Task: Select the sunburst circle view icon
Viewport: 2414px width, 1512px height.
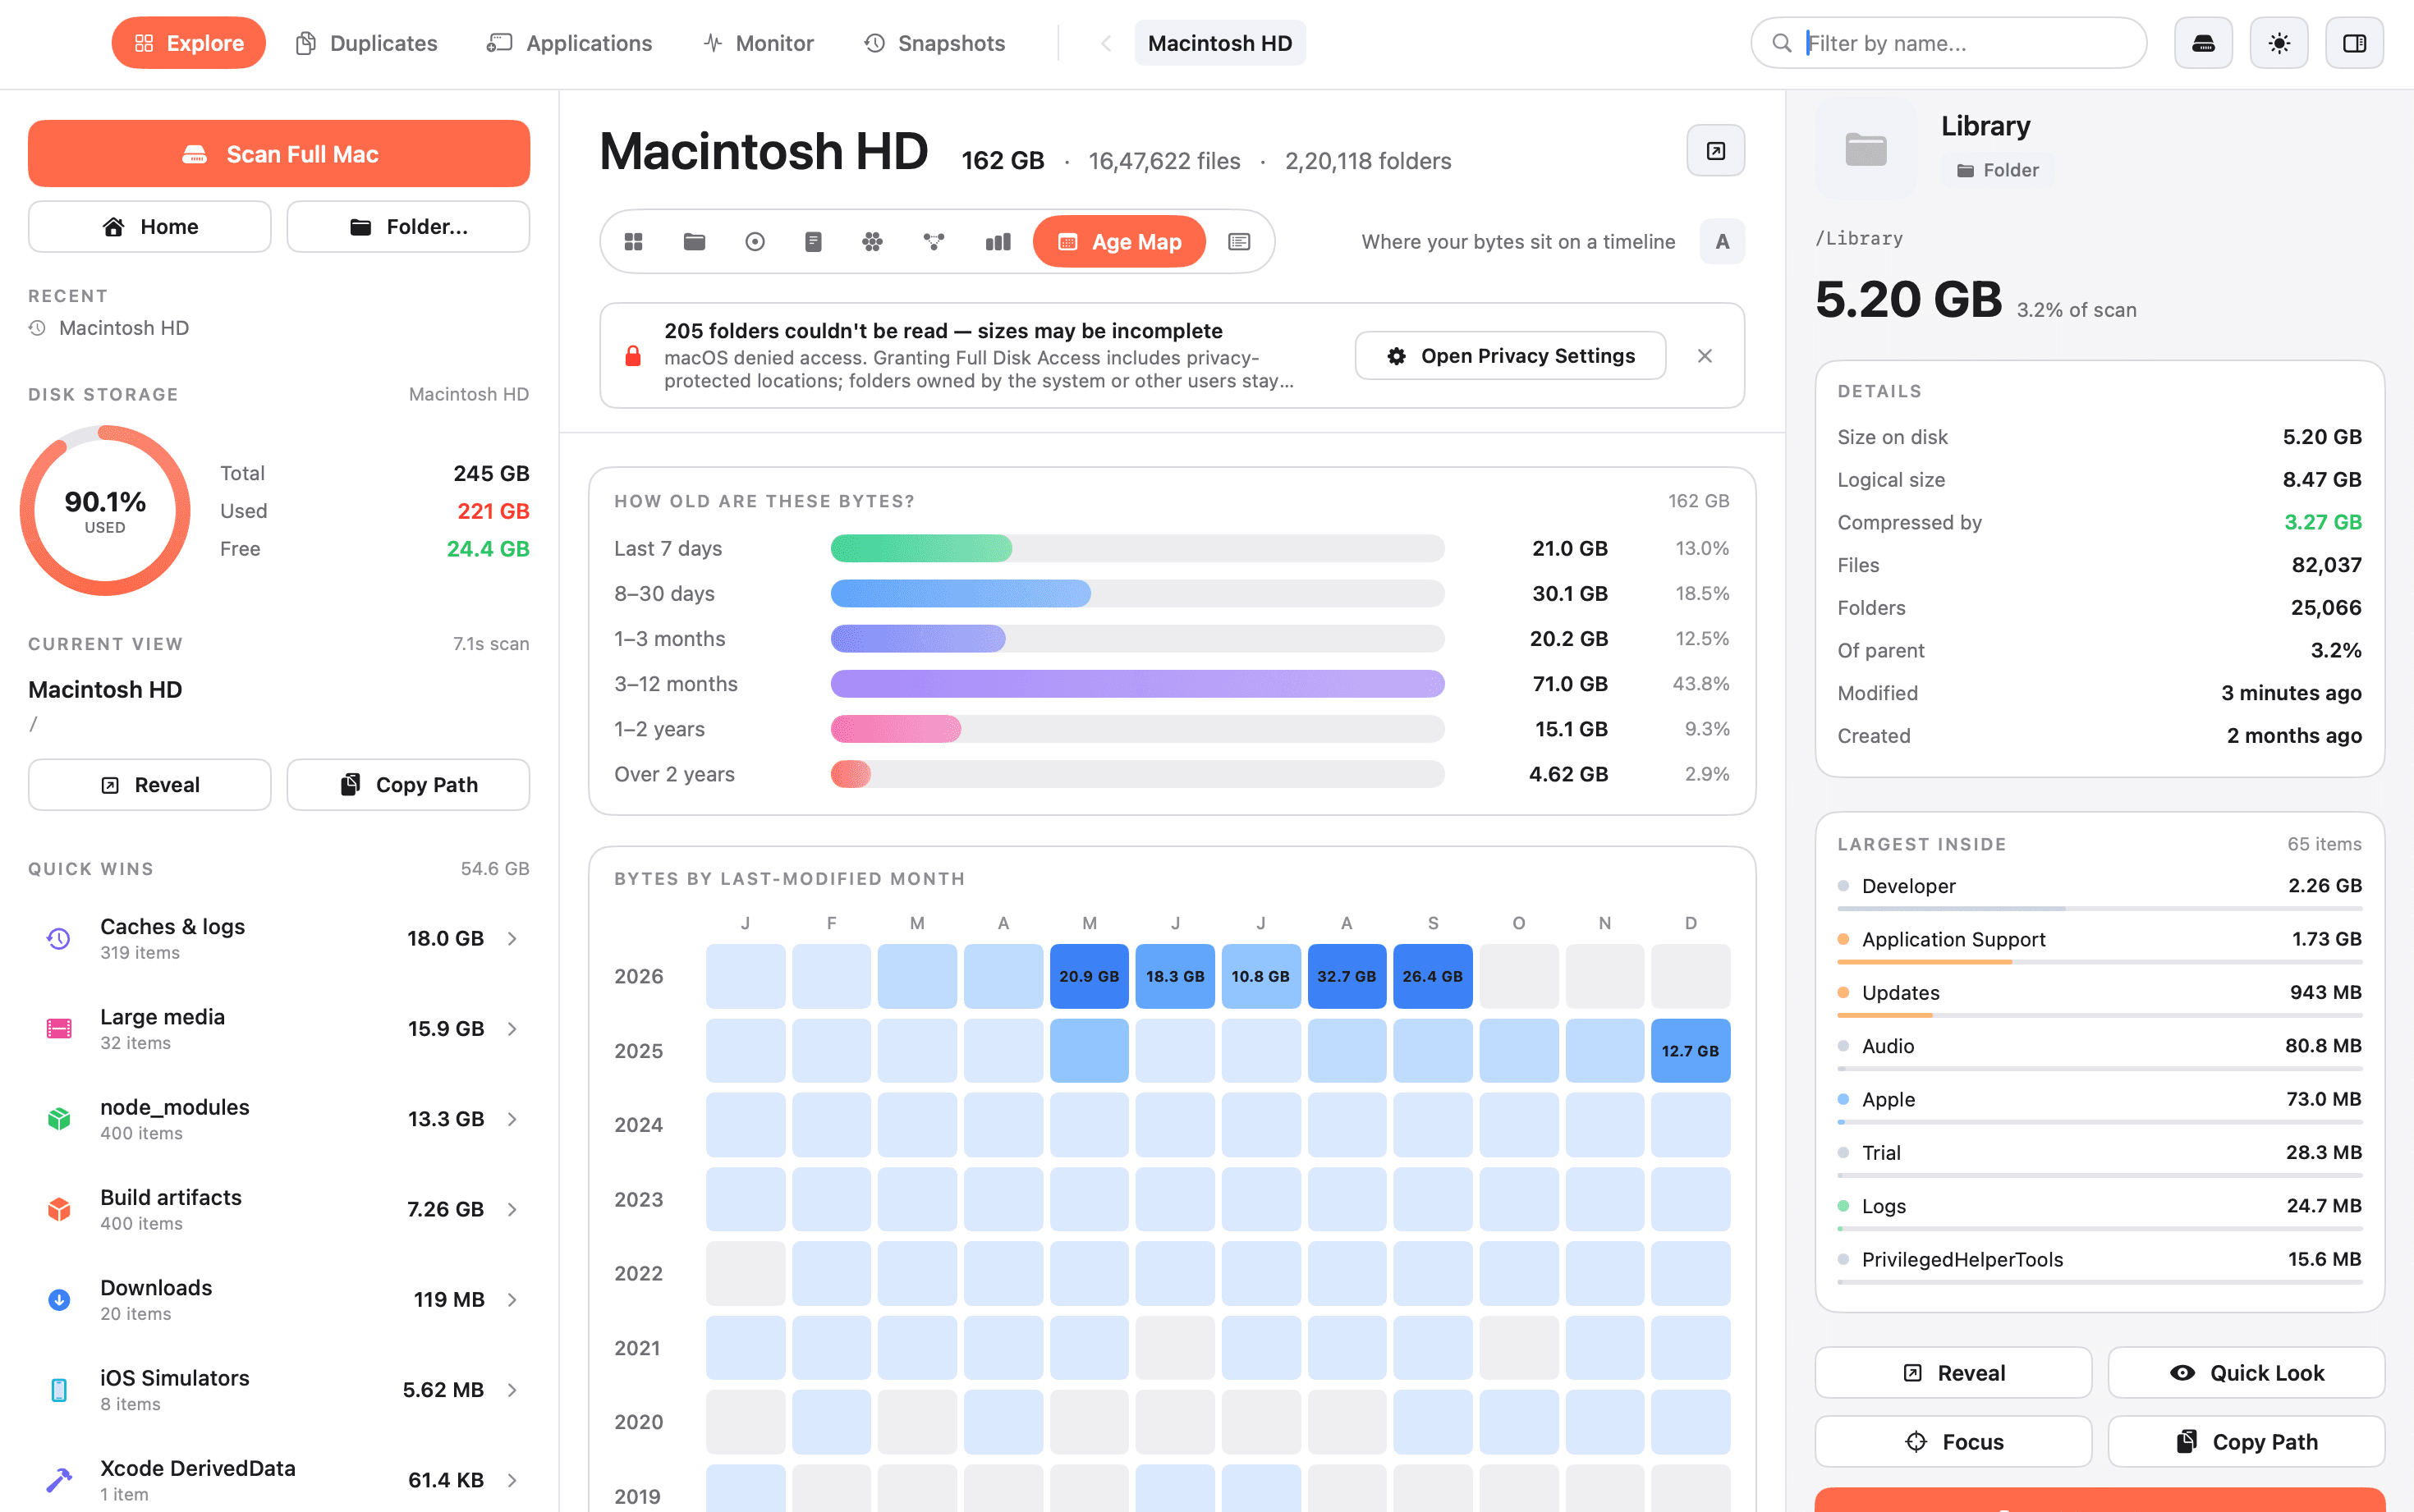Action: [x=755, y=242]
